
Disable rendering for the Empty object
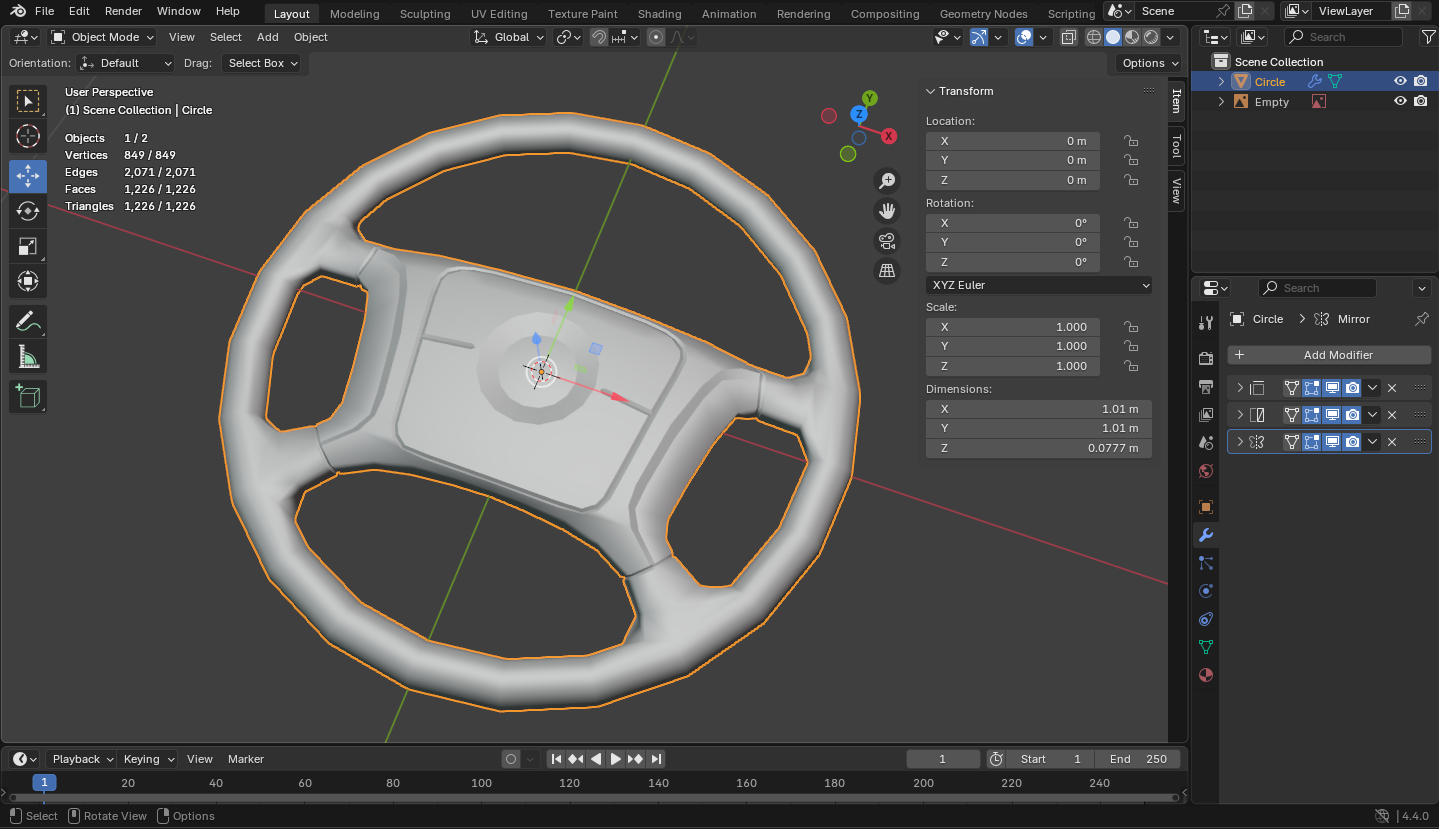pos(1420,102)
